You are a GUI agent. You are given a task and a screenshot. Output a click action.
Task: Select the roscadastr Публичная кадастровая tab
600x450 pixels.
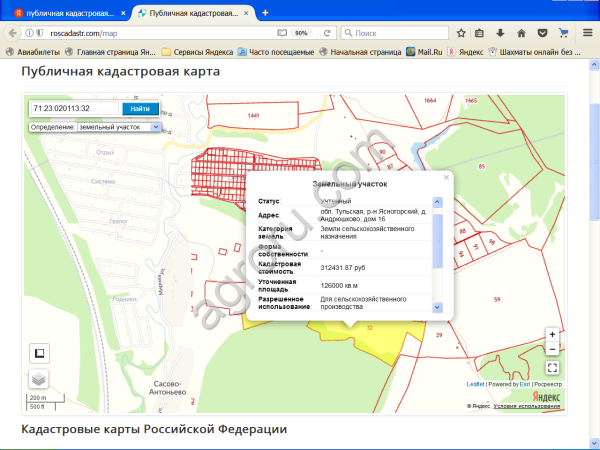[x=193, y=13]
